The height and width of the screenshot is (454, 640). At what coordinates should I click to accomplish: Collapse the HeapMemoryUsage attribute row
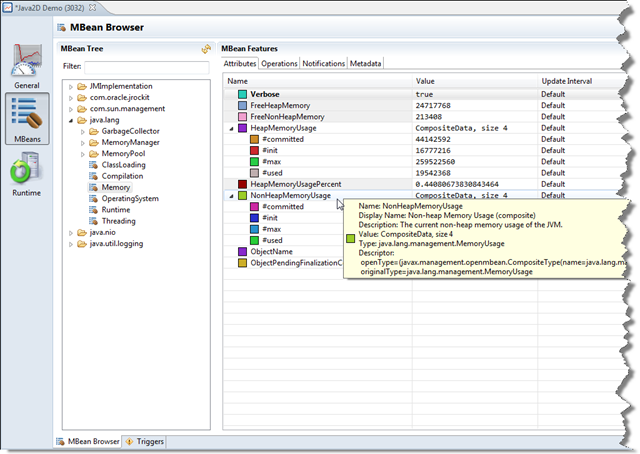pyautogui.click(x=231, y=128)
